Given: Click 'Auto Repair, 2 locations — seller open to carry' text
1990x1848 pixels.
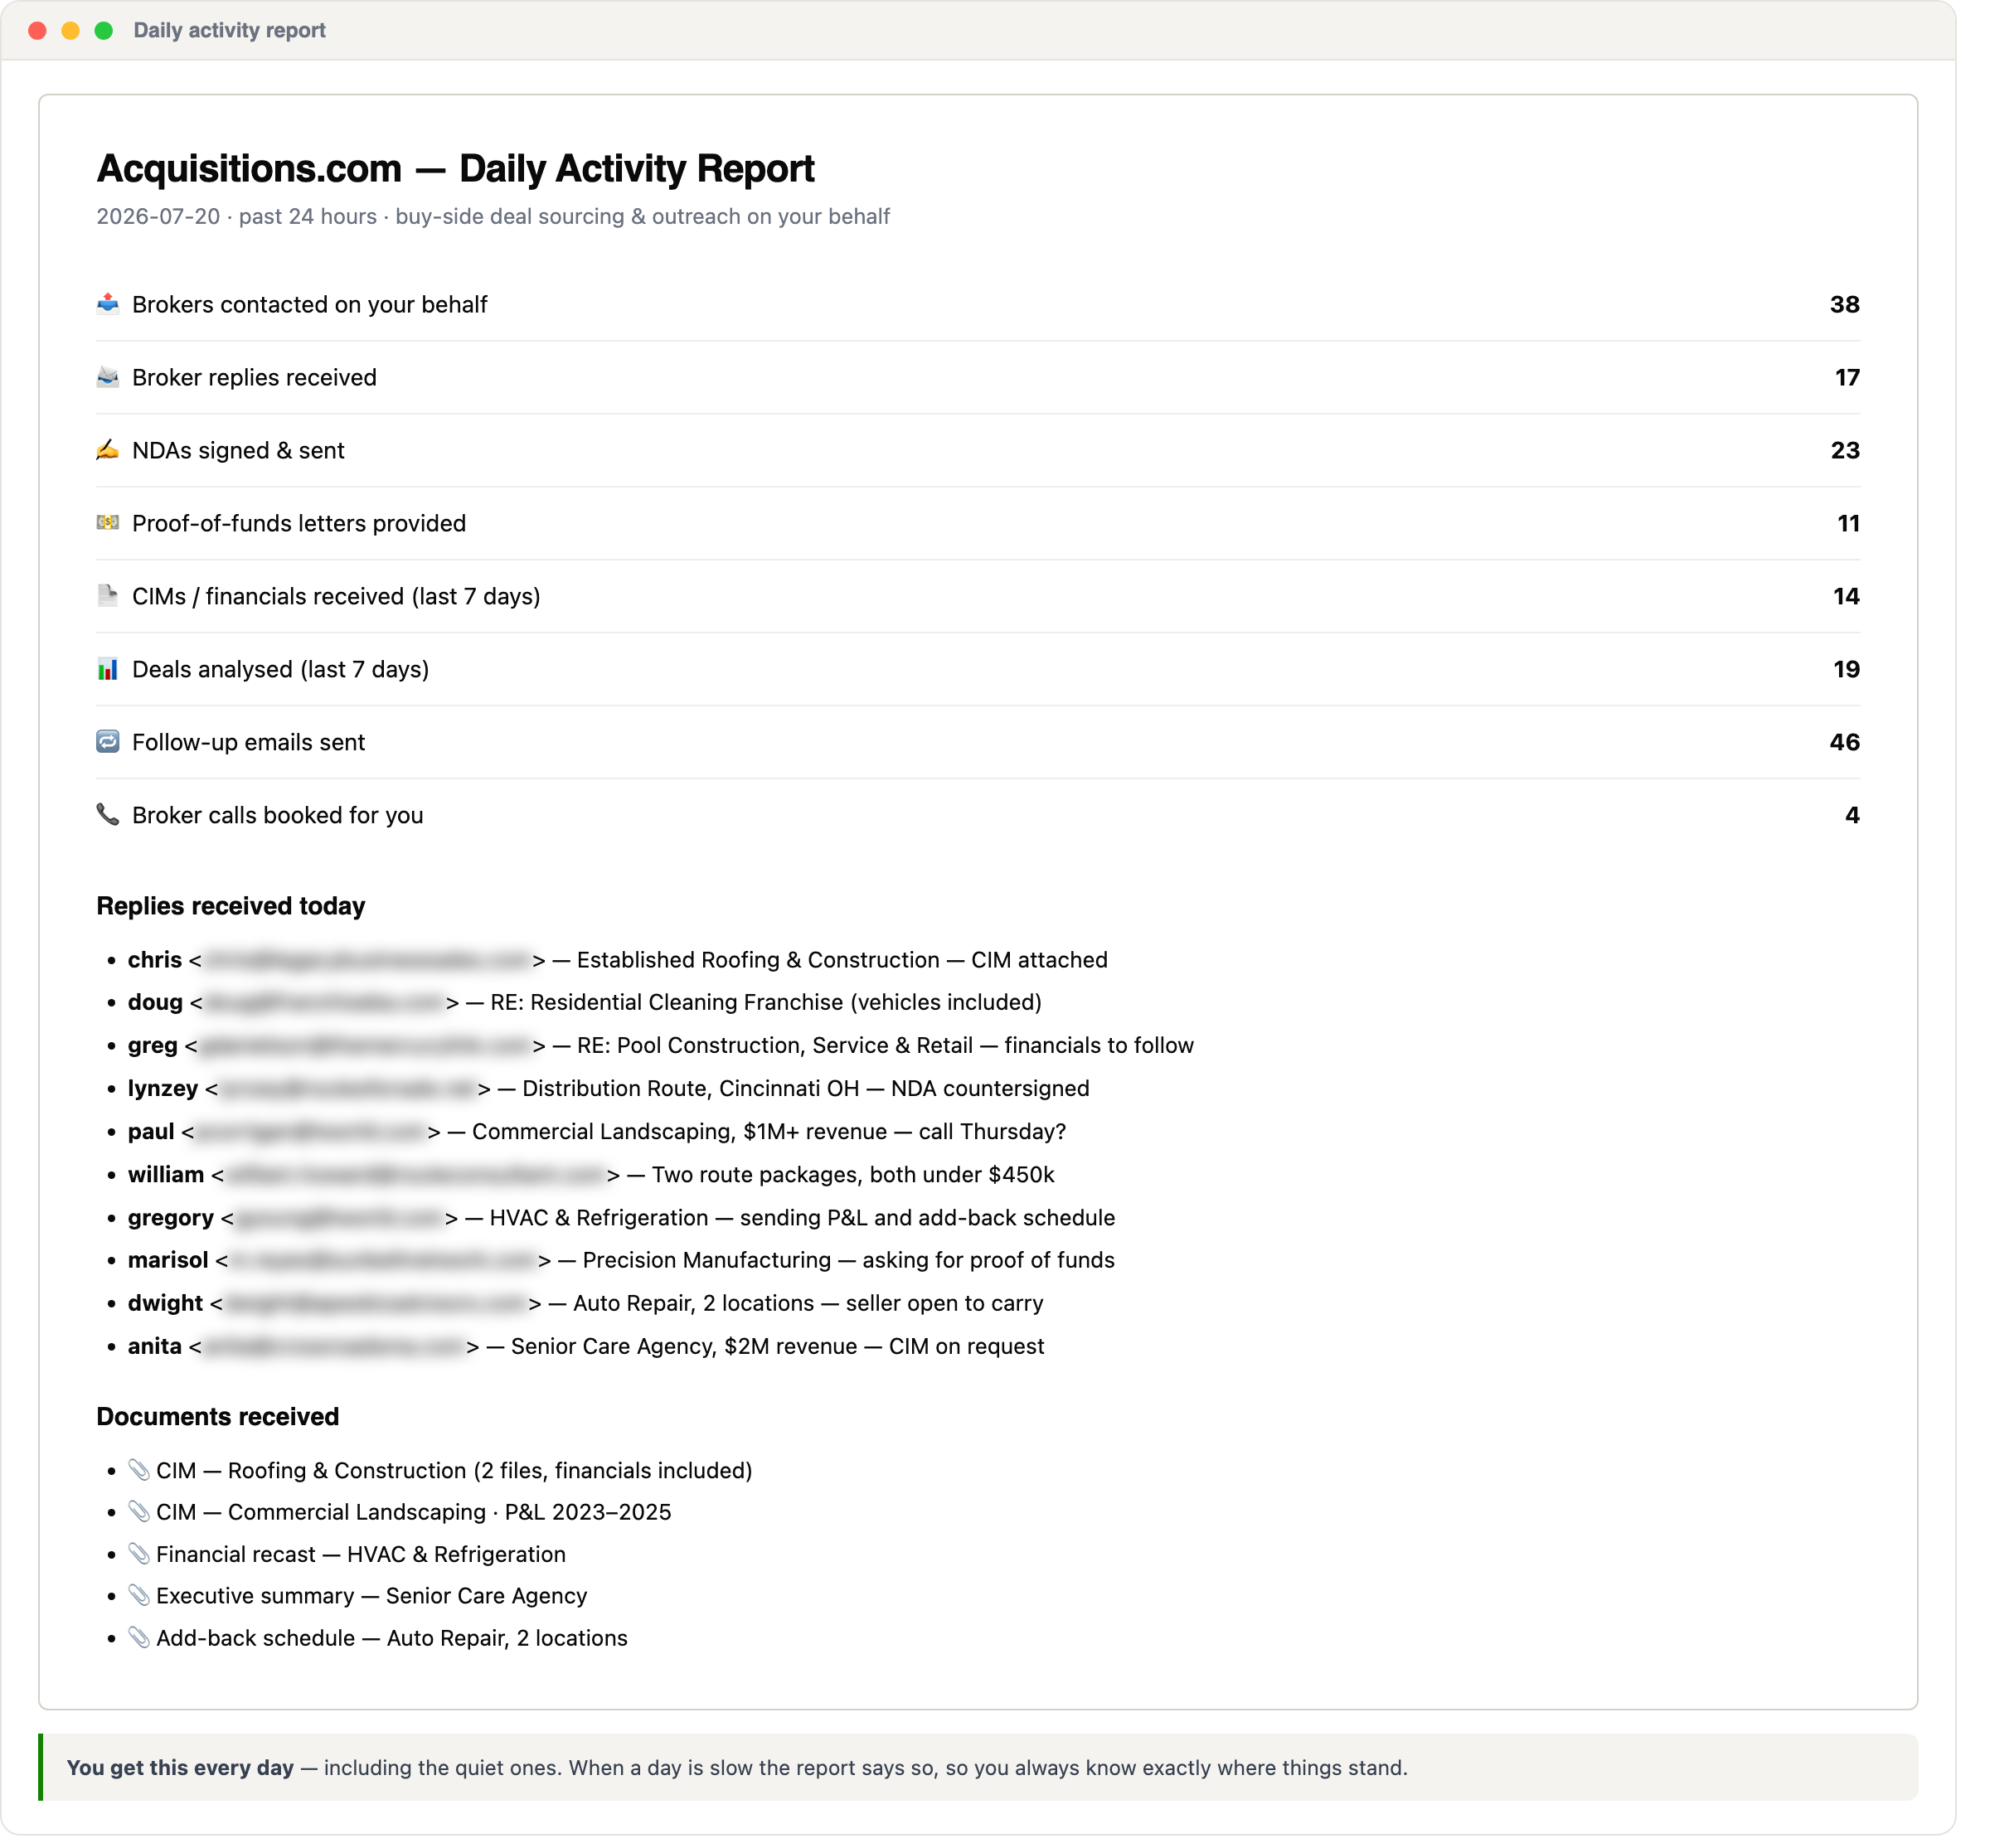Looking at the screenshot, I should (808, 1304).
